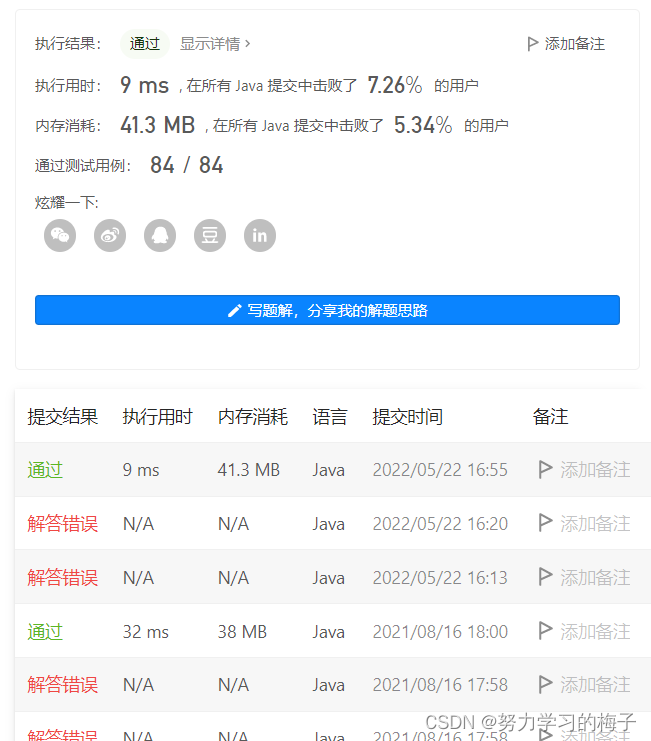Image resolution: width=651 pixels, height=741 pixels.
Task: Click flag icon in 2021/08/16 18:00 row
Action: pyautogui.click(x=546, y=630)
